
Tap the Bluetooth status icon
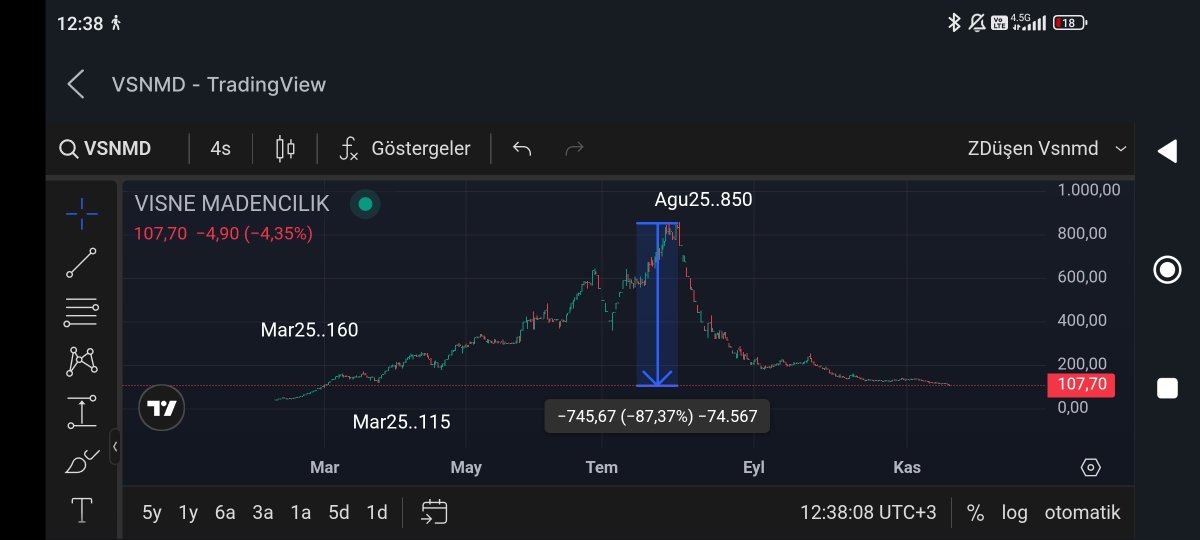[x=954, y=22]
